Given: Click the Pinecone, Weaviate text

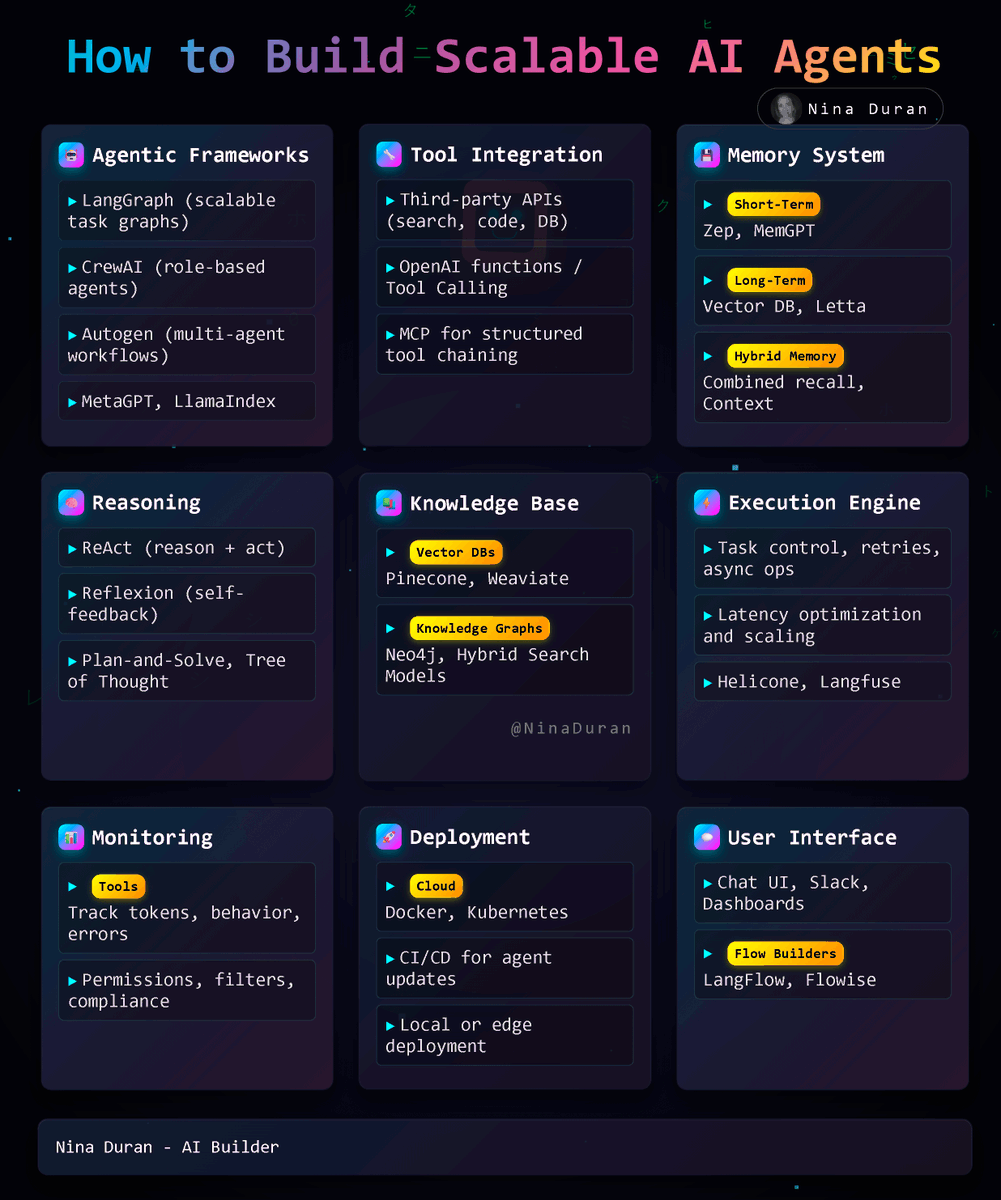Looking at the screenshot, I should [477, 579].
